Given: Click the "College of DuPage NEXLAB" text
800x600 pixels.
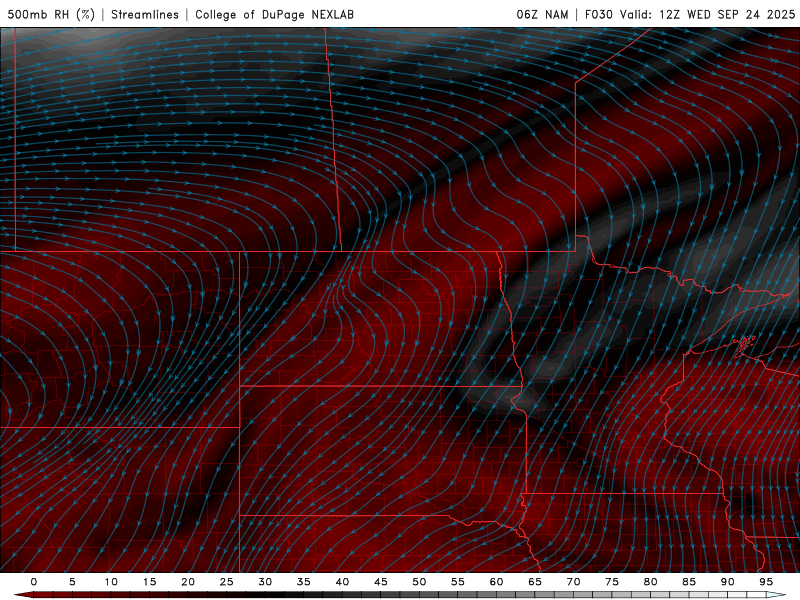Looking at the screenshot, I should (274, 14).
